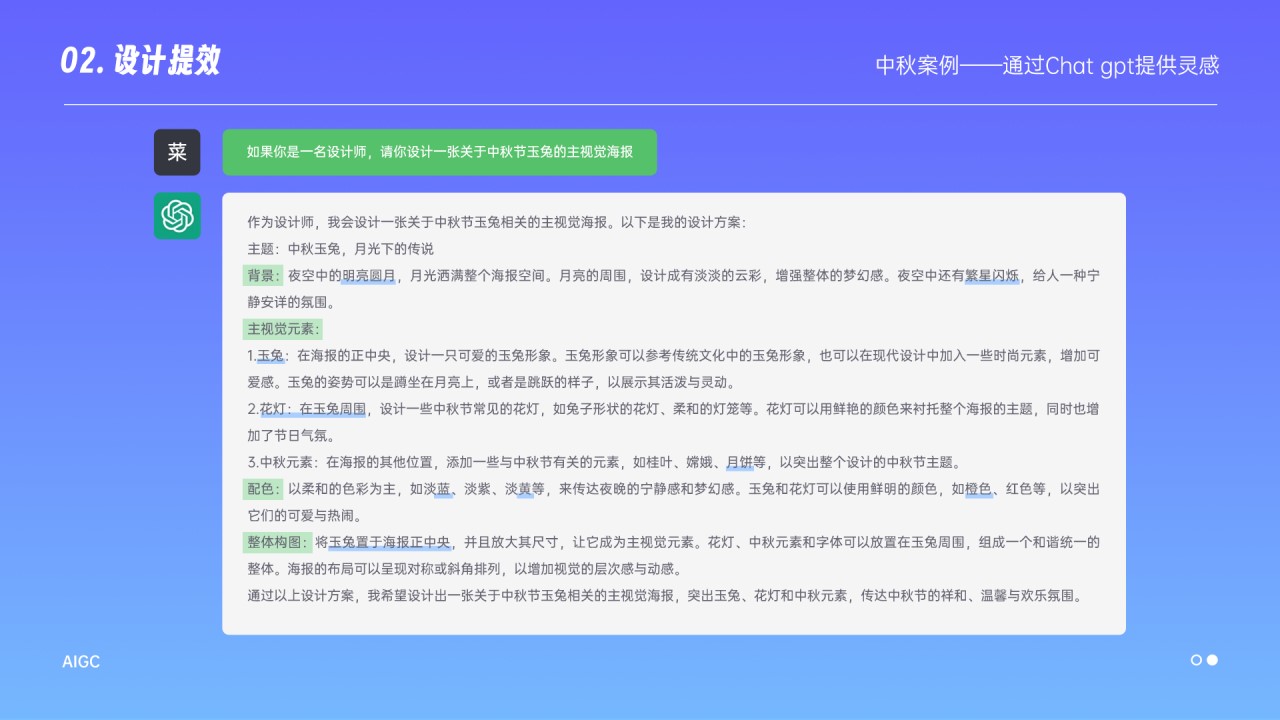Select the 玉兔 underlined term
Viewport: 1280px width, 720px height.
coord(271,355)
